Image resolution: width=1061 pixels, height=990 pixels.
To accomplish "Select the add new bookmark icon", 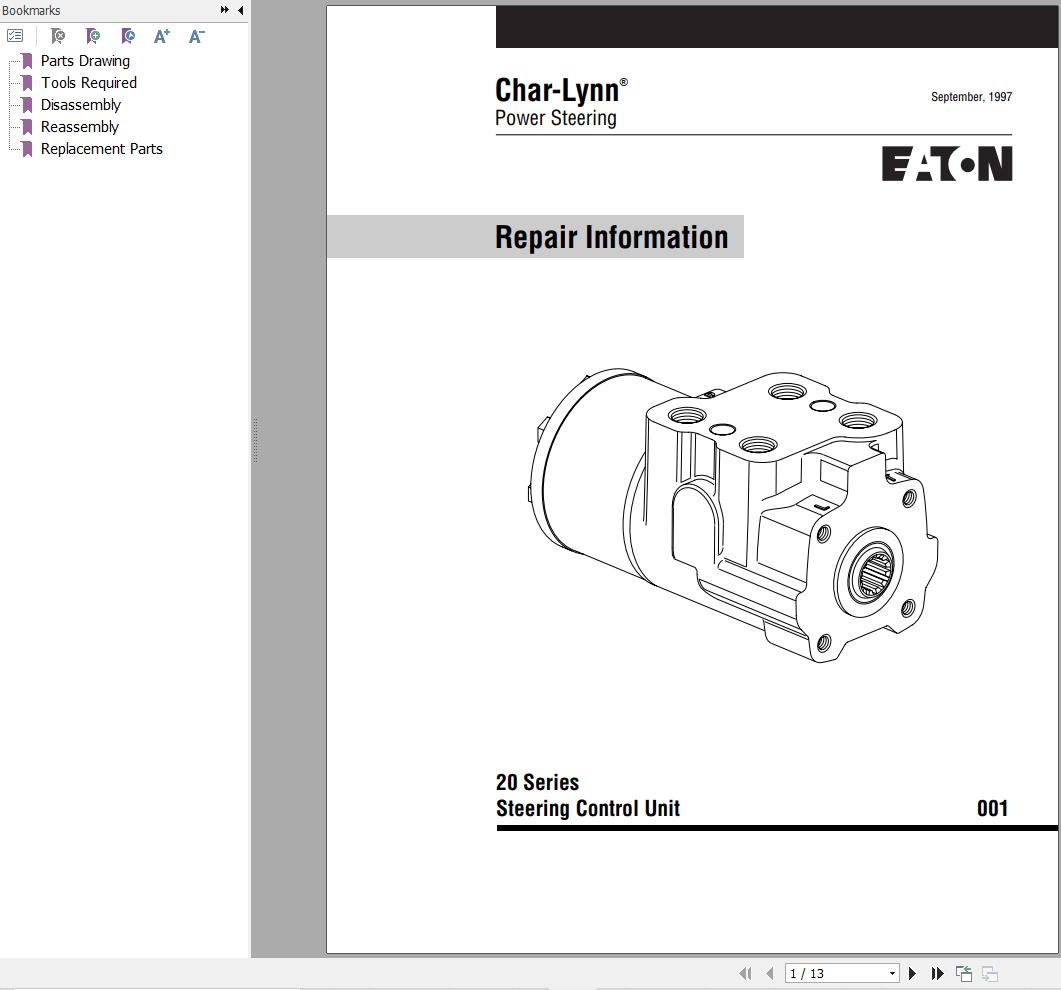I will point(93,36).
